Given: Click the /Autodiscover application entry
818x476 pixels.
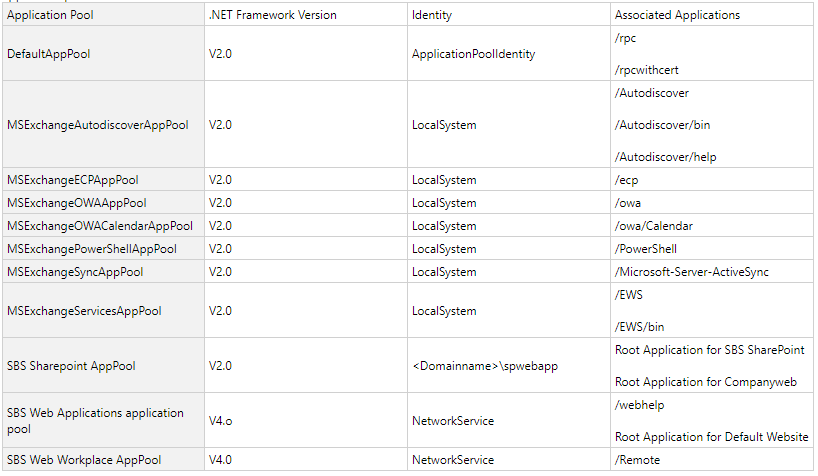Looking at the screenshot, I should [x=652, y=93].
